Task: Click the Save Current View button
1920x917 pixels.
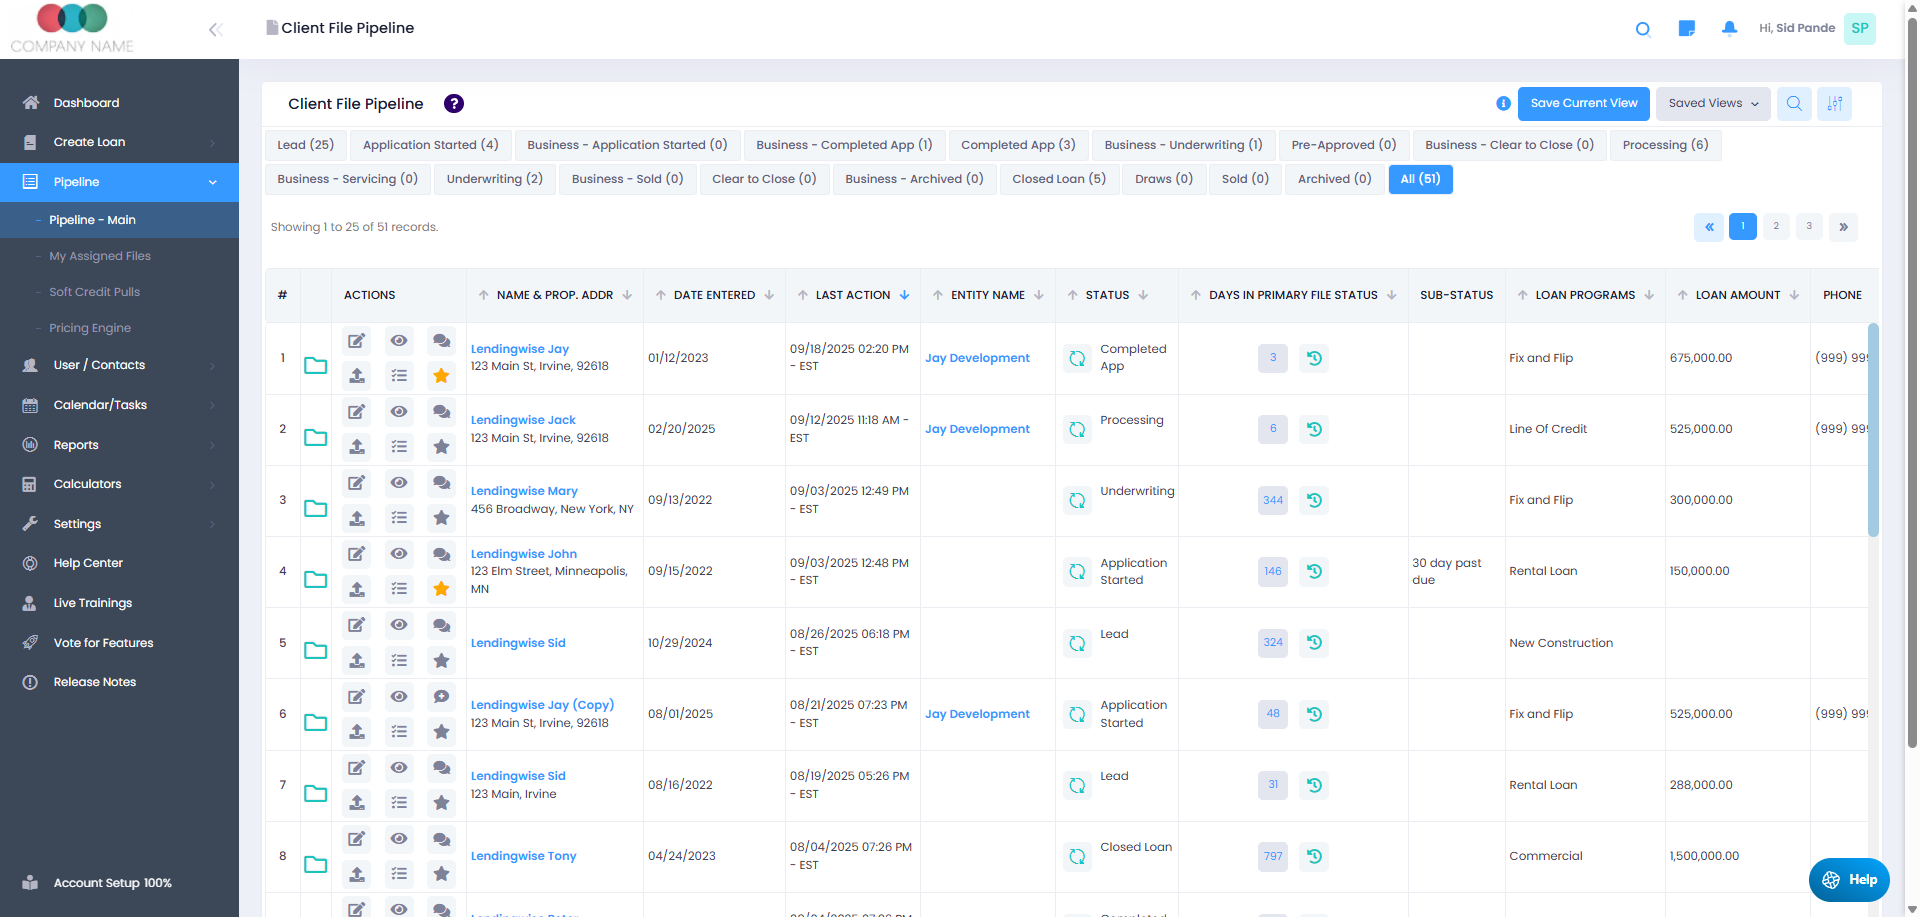Action: coord(1583,103)
